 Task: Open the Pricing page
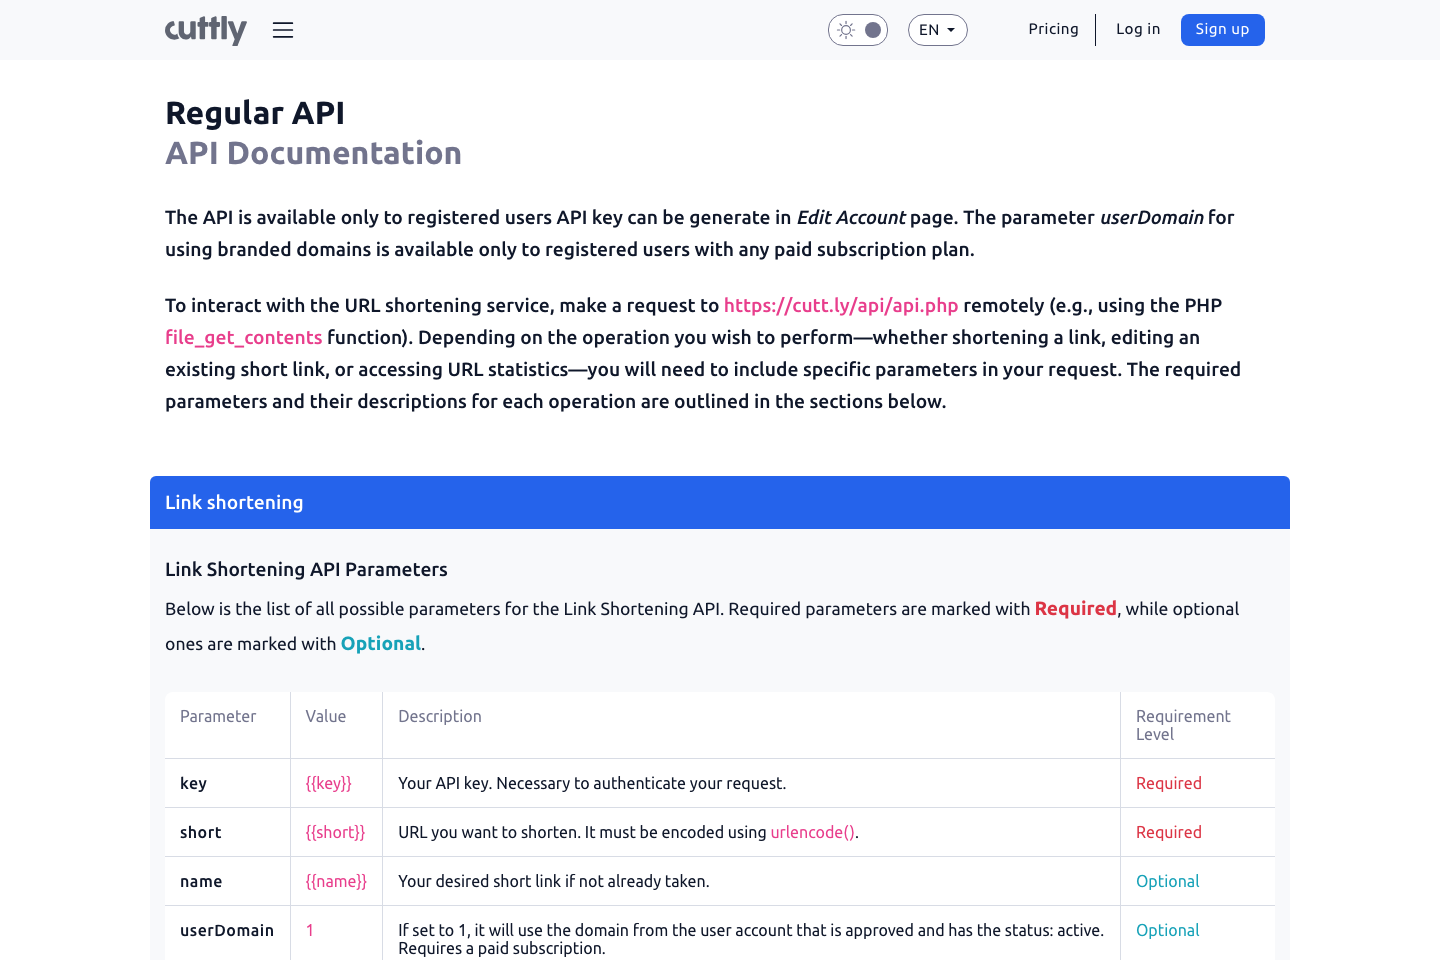point(1054,29)
